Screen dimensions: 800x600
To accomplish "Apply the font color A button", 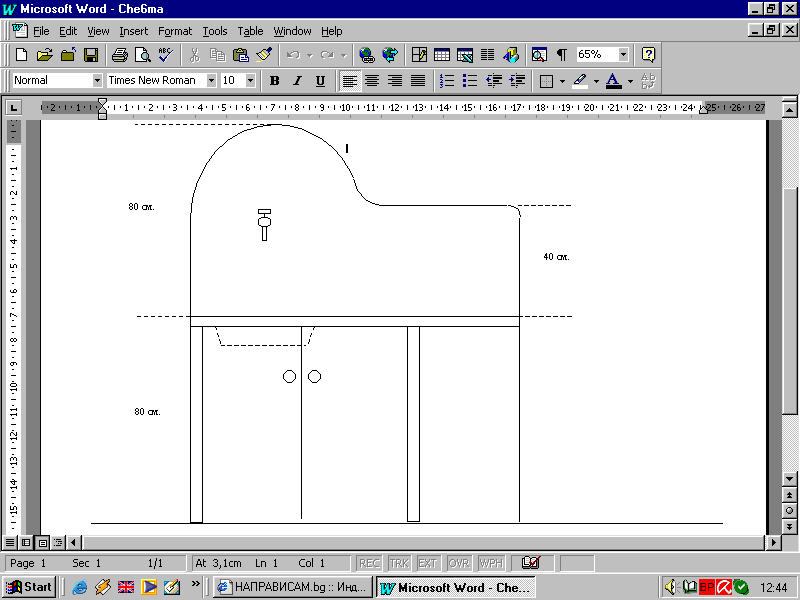I will 614,81.
